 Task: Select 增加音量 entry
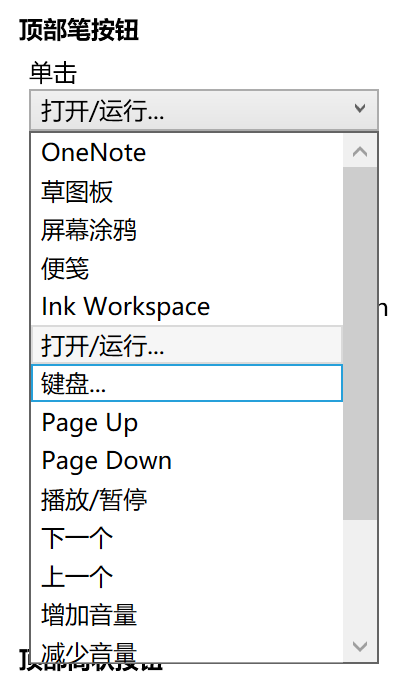coord(187,614)
